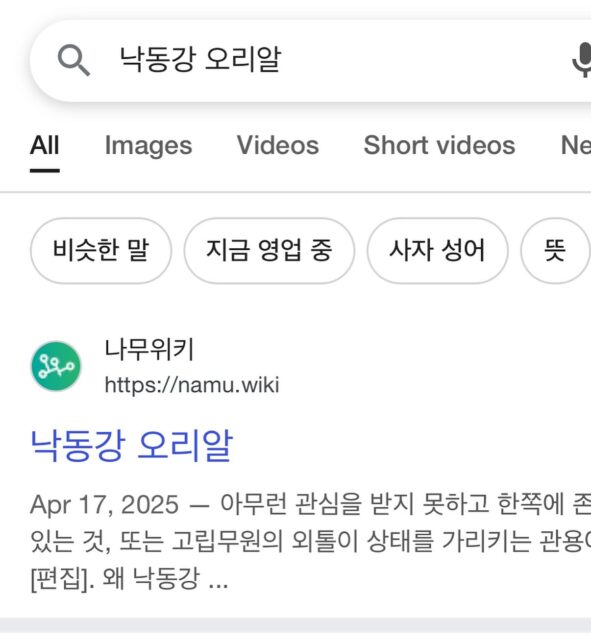Open the 나무위키 green favicon
591x640 pixels.
coord(56,366)
